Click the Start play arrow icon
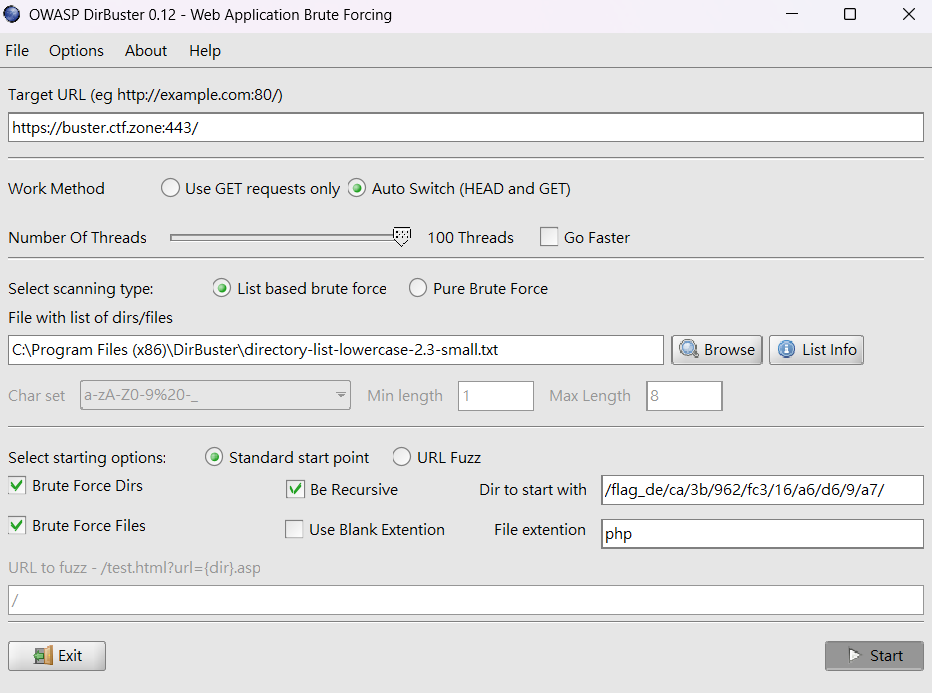 click(853, 656)
